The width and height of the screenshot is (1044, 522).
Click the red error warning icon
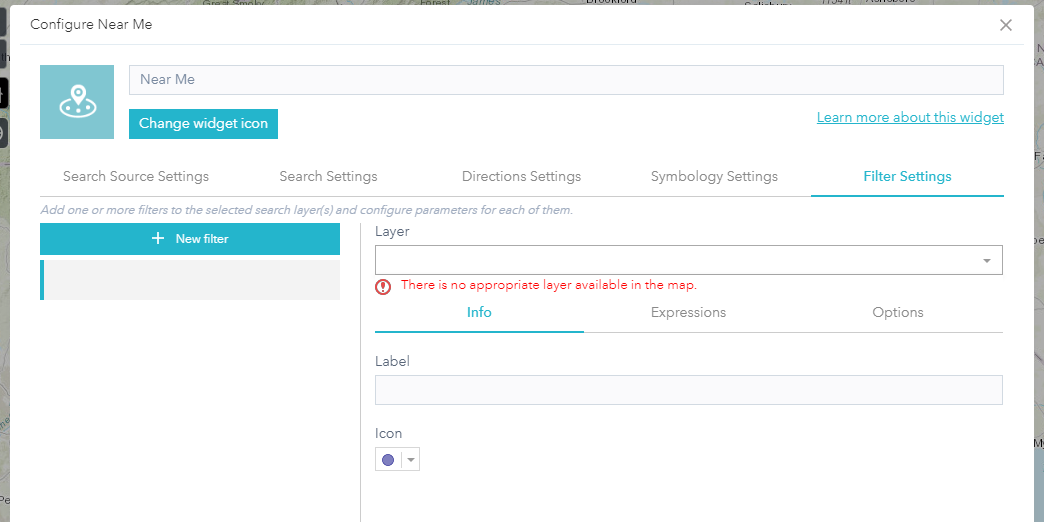pyautogui.click(x=383, y=286)
